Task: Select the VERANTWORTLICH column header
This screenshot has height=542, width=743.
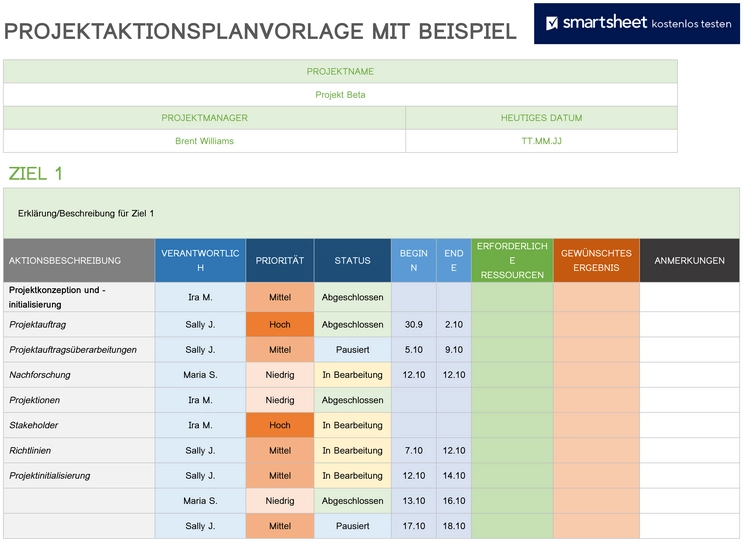Action: pyautogui.click(x=200, y=261)
